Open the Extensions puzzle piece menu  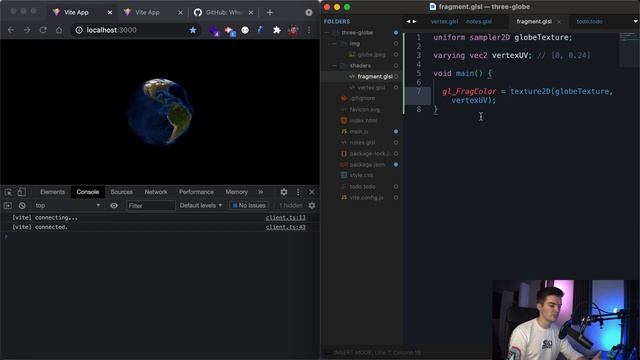(x=277, y=30)
